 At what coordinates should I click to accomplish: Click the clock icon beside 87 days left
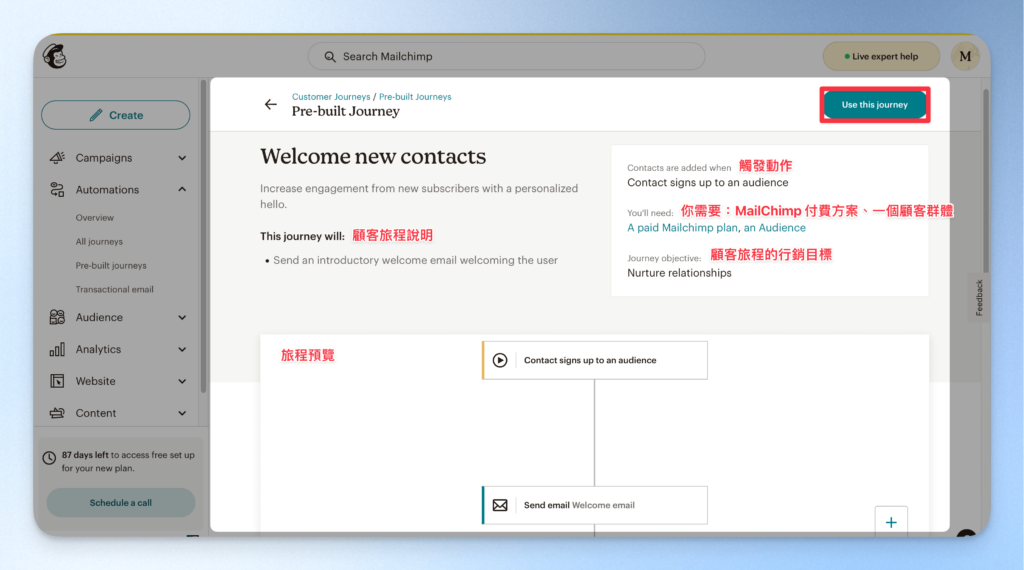(x=49, y=458)
